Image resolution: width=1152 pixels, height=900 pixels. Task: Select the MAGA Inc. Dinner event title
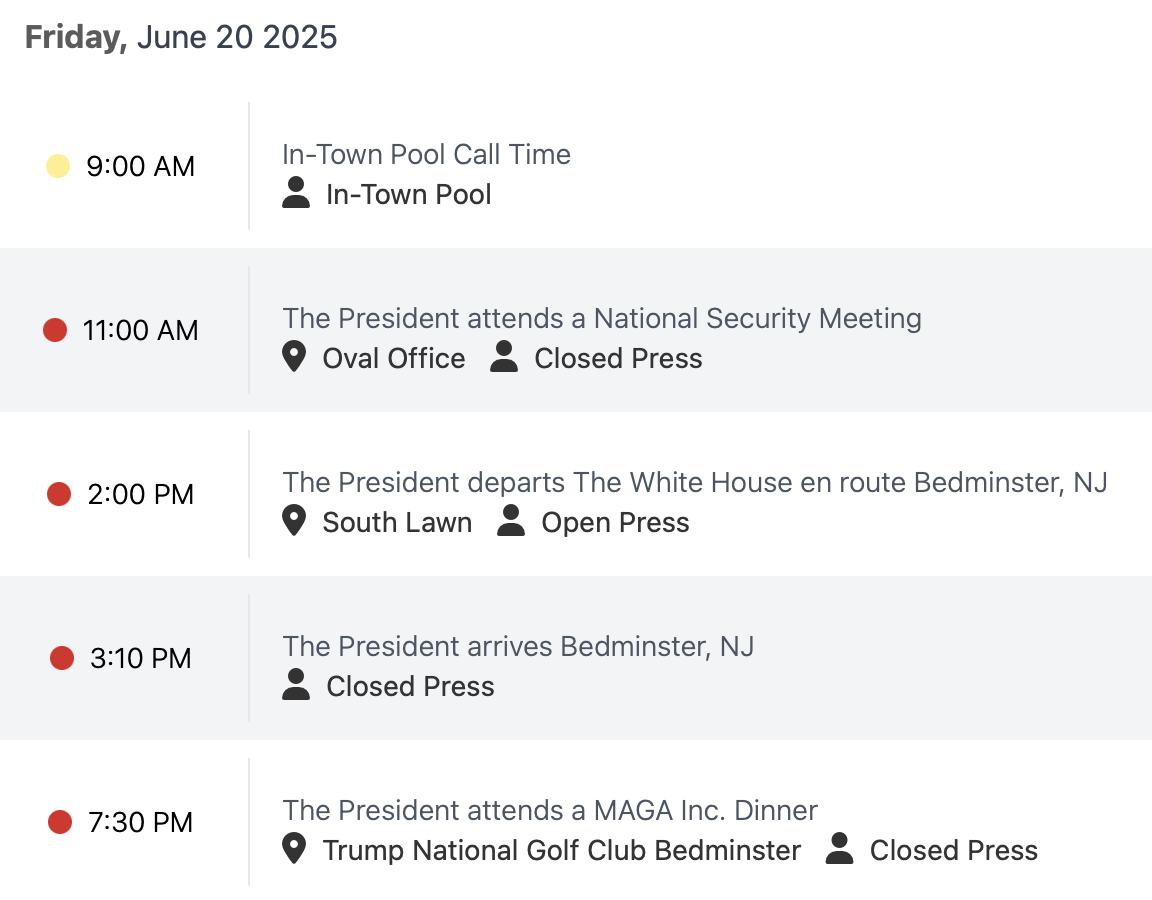coord(550,810)
